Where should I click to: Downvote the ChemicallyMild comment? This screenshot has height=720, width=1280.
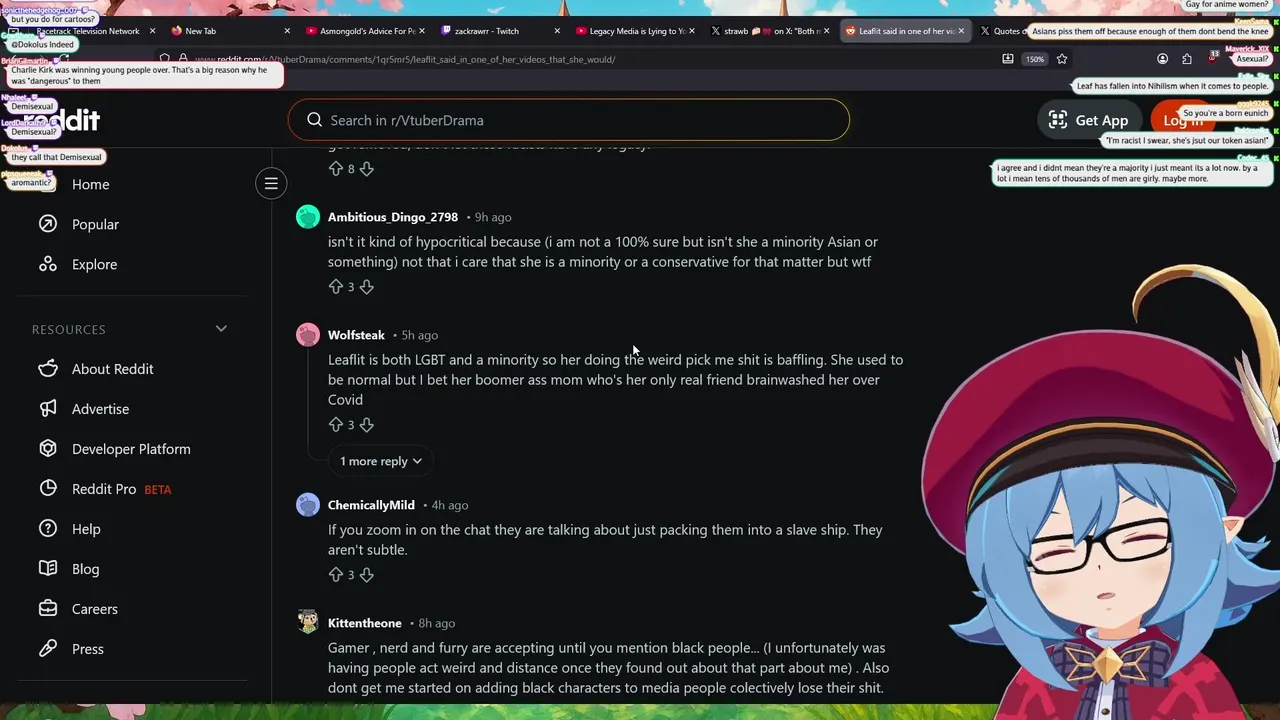366,575
